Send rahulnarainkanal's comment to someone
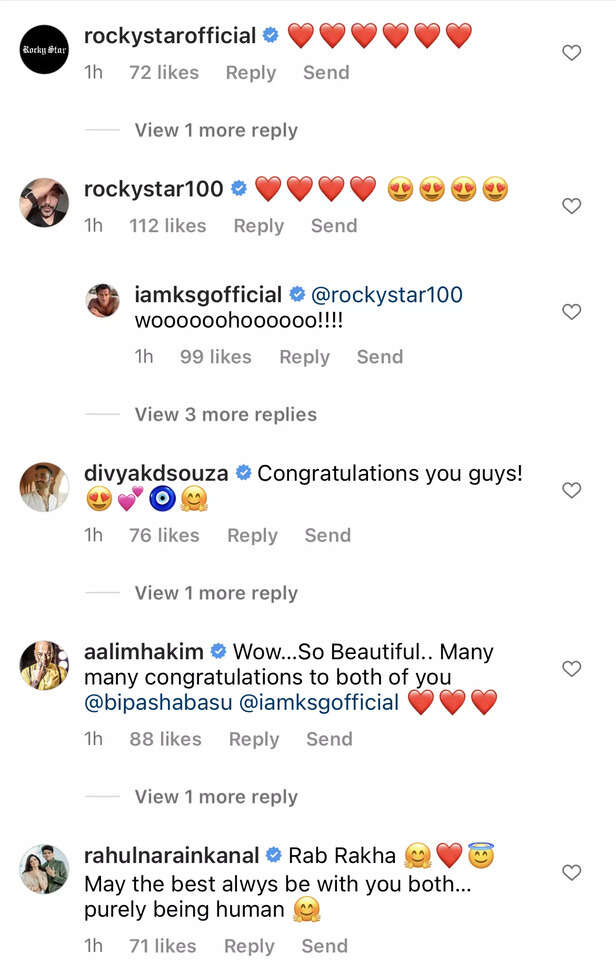This screenshot has height=962, width=616. (324, 945)
